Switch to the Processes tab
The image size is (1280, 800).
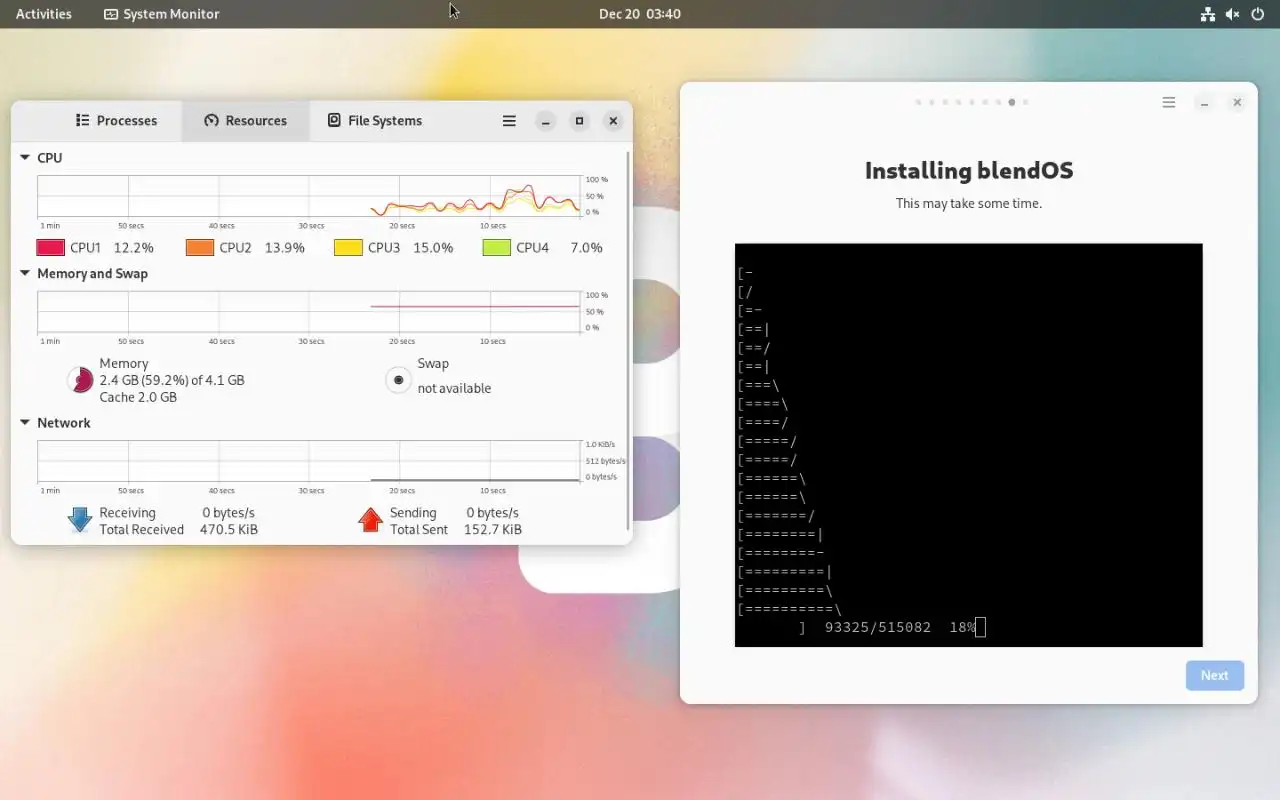point(117,120)
